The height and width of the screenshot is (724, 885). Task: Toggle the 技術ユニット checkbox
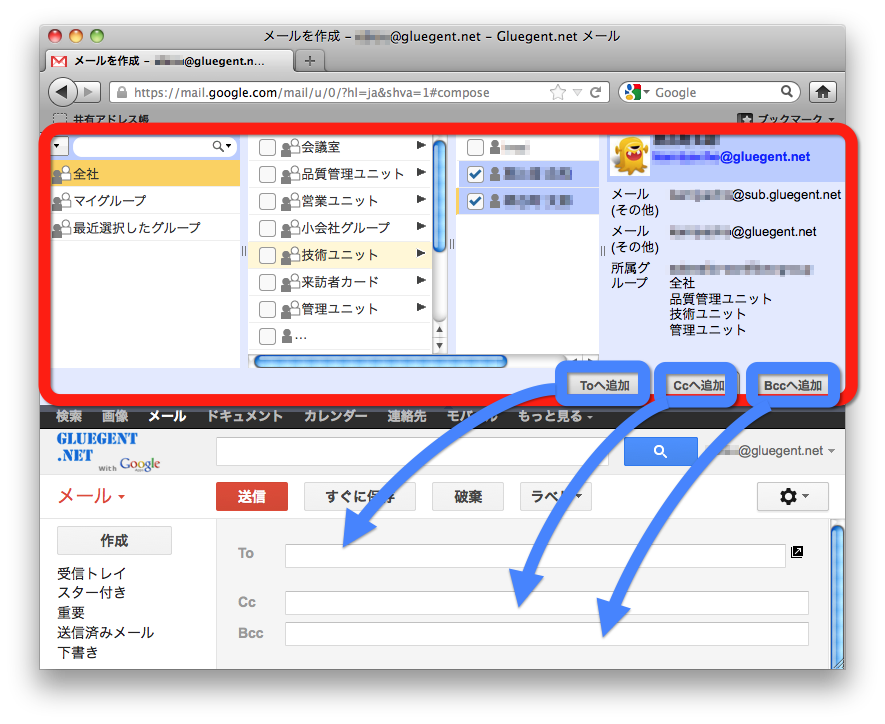click(267, 255)
